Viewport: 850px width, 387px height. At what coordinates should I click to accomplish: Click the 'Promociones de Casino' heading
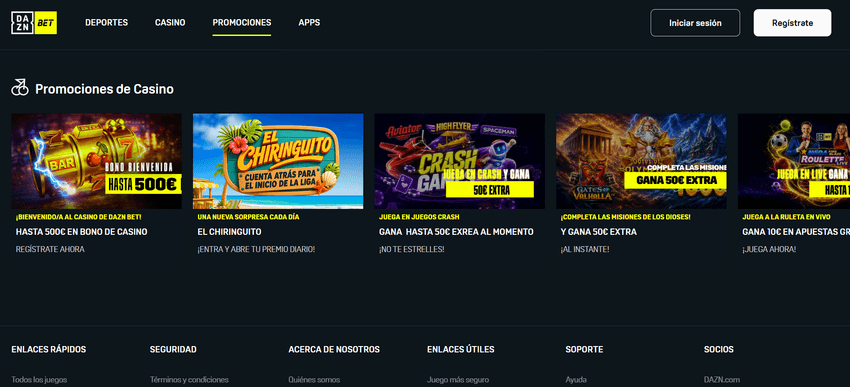click(105, 89)
